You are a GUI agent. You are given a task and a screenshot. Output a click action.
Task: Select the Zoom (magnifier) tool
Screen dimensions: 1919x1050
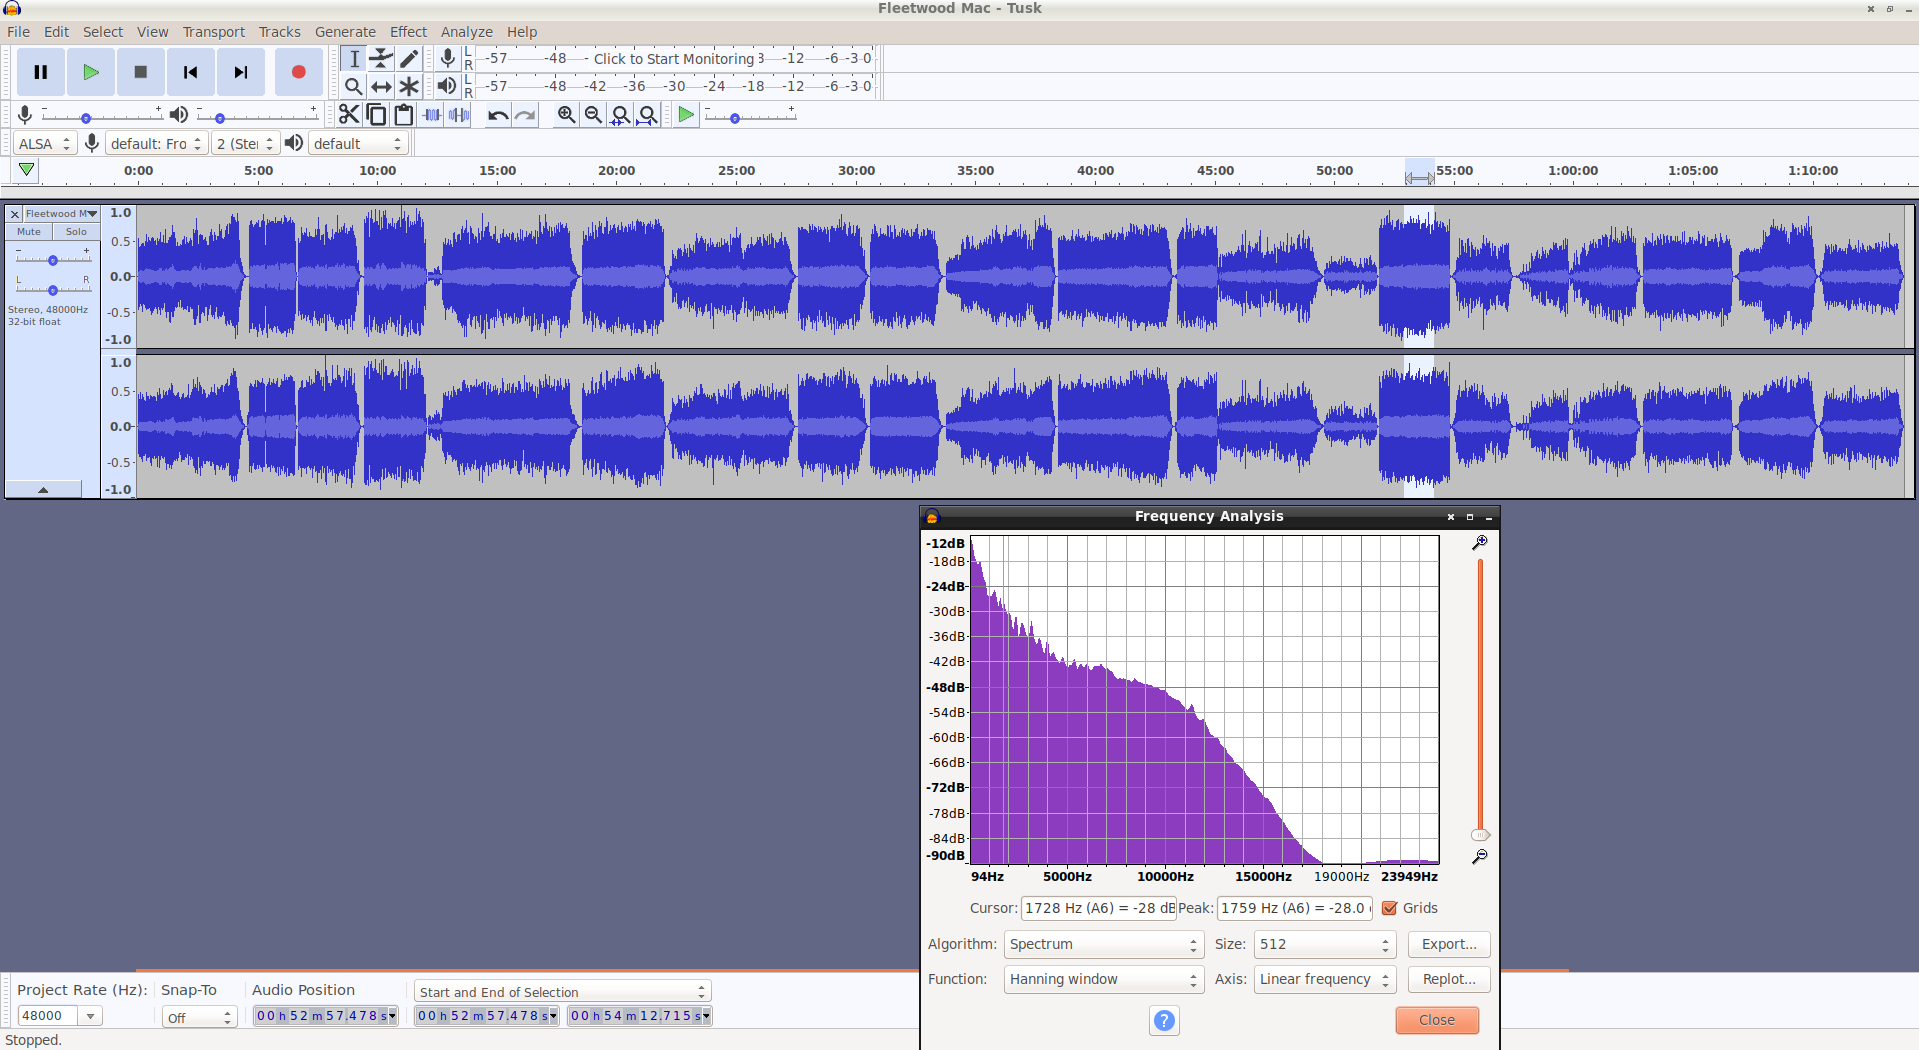tap(353, 86)
